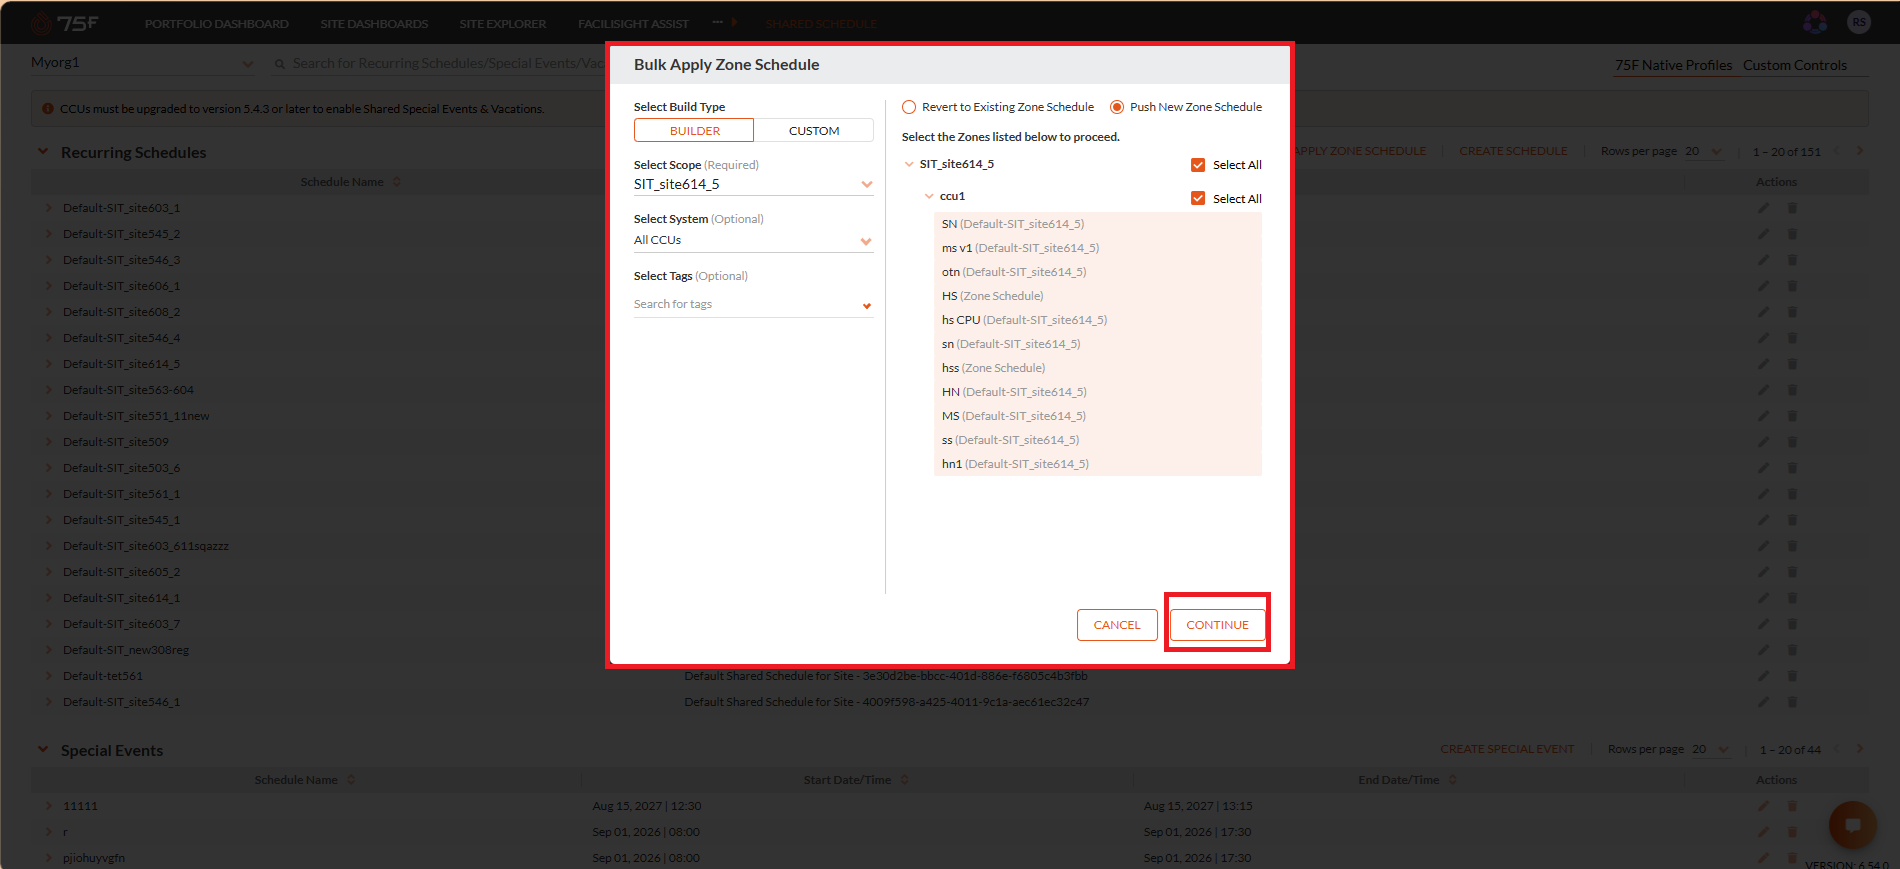The height and width of the screenshot is (869, 1900).
Task: Click the edit pencil for Default-SIT_site603_1
Action: [x=1763, y=208]
